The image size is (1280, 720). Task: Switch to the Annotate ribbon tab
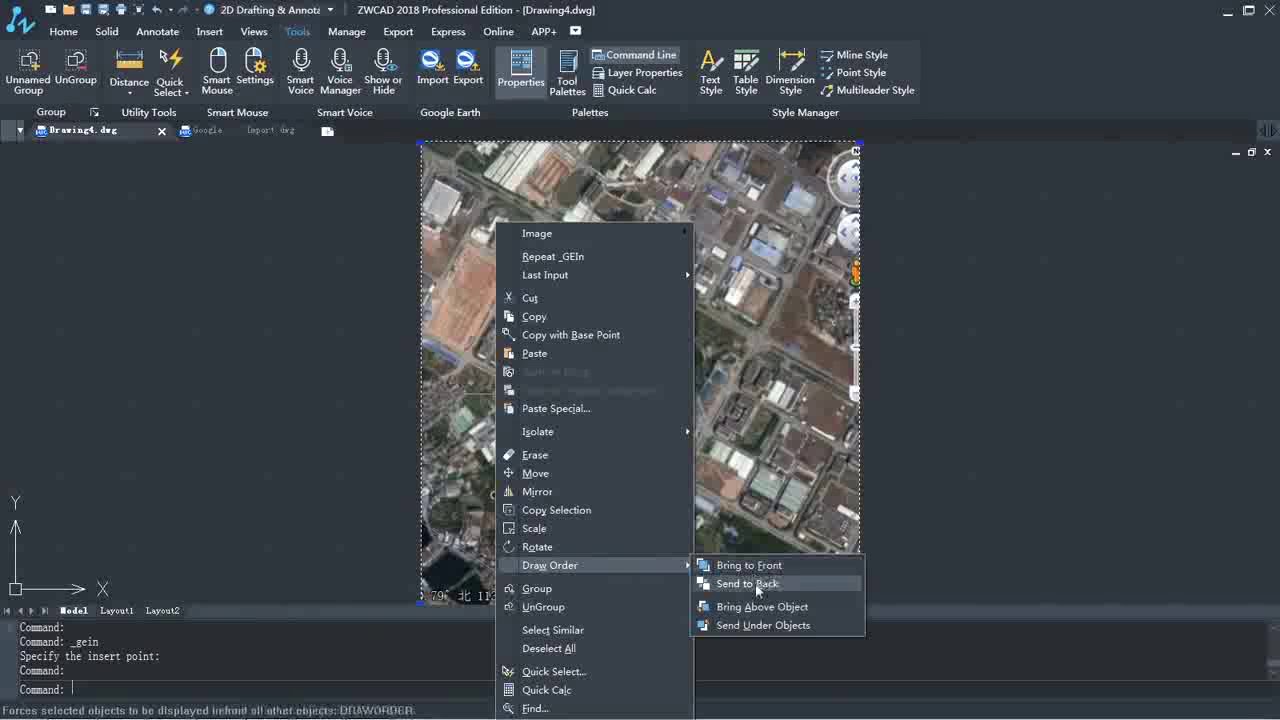[x=157, y=31]
